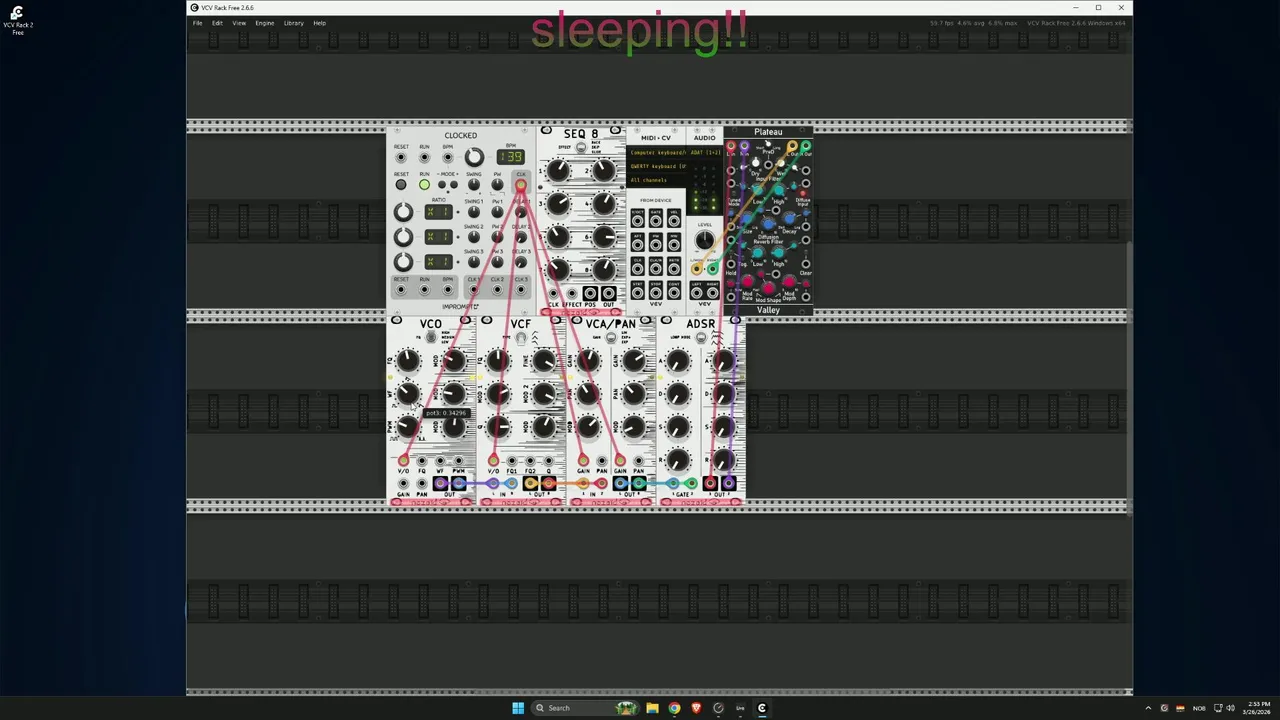The image size is (1280, 720).
Task: Click the Clocked CLK master output jack
Action: (521, 185)
